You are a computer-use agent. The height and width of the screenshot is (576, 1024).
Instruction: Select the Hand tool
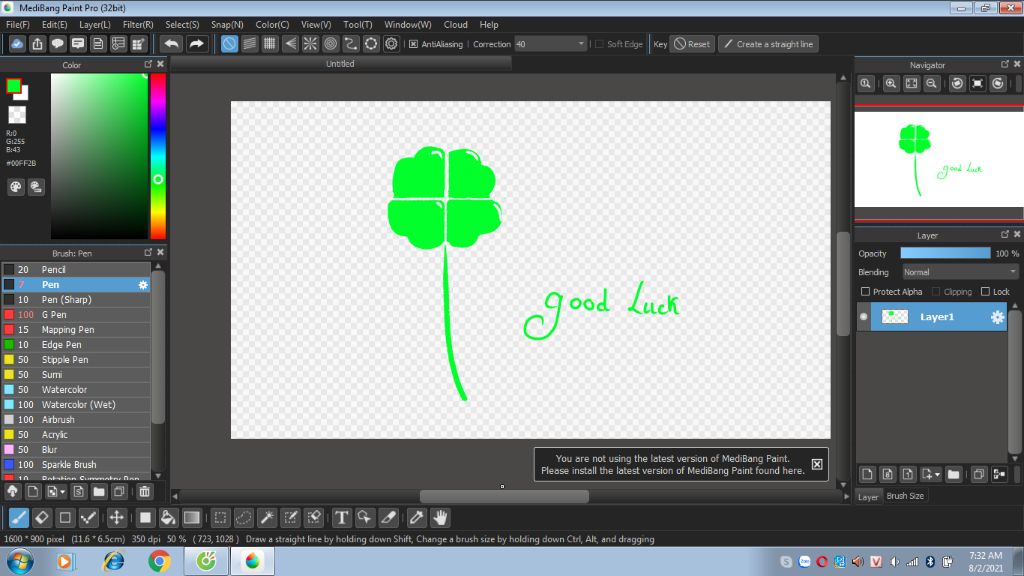click(x=440, y=518)
